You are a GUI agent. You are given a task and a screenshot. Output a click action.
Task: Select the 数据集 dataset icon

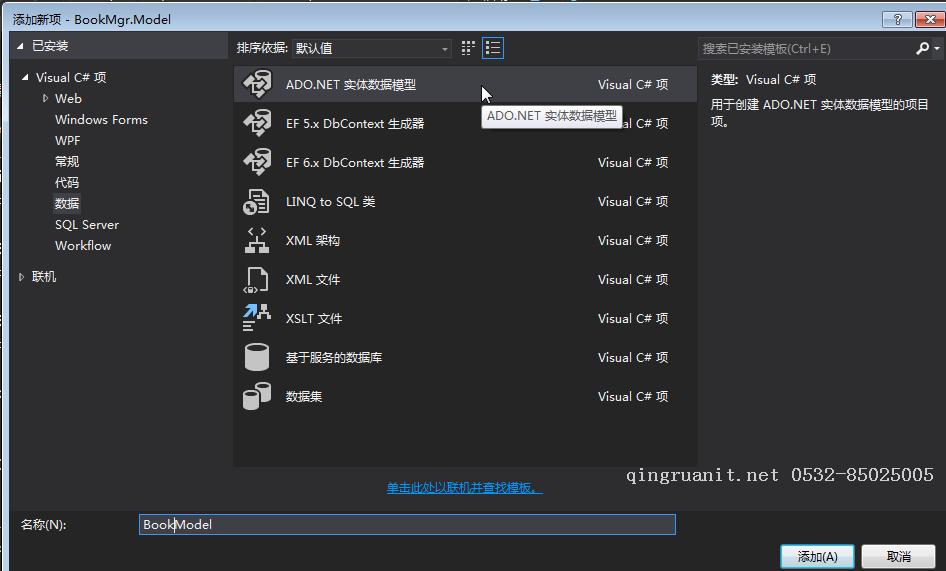[x=257, y=396]
